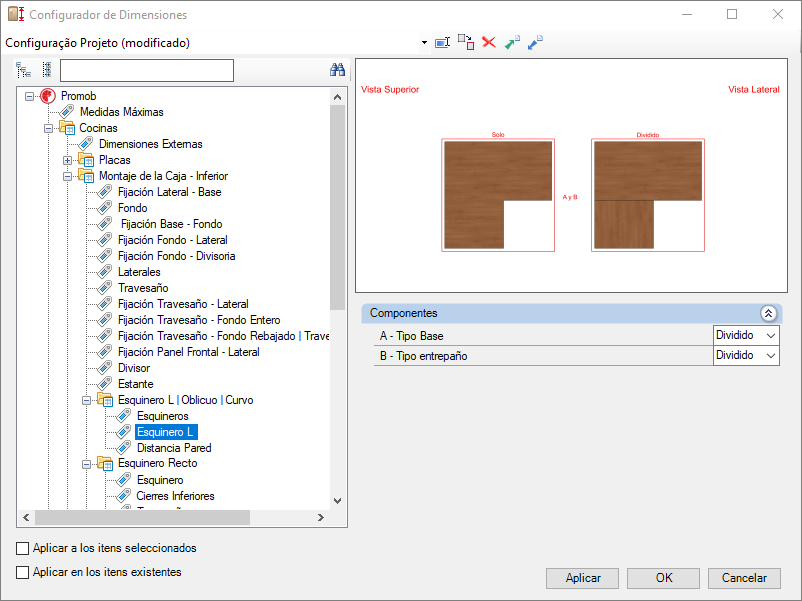Click the tag icon beside Dimensiones Externas
The image size is (802, 601).
[86, 144]
